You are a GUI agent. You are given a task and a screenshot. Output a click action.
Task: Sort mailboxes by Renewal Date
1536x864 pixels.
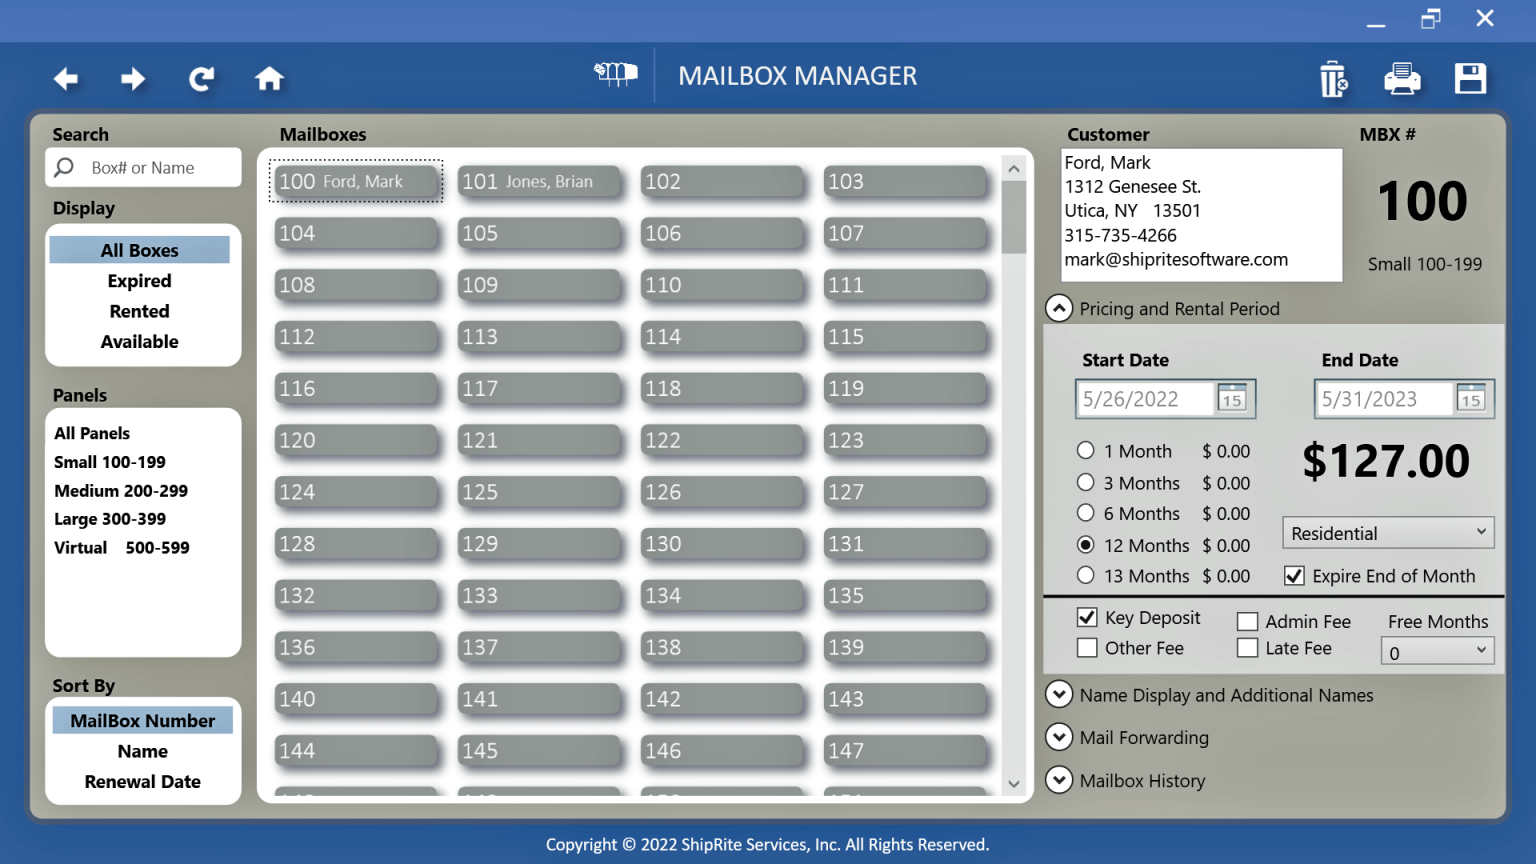click(x=142, y=782)
